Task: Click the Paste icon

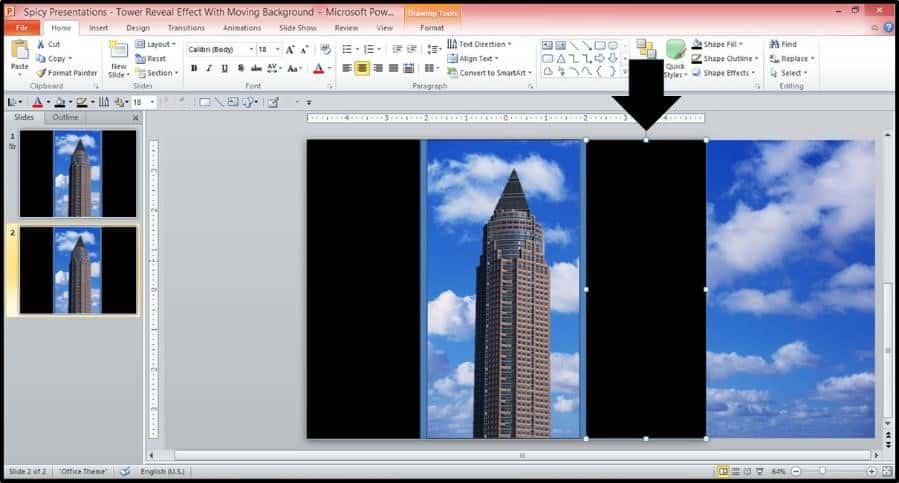Action: (19, 50)
